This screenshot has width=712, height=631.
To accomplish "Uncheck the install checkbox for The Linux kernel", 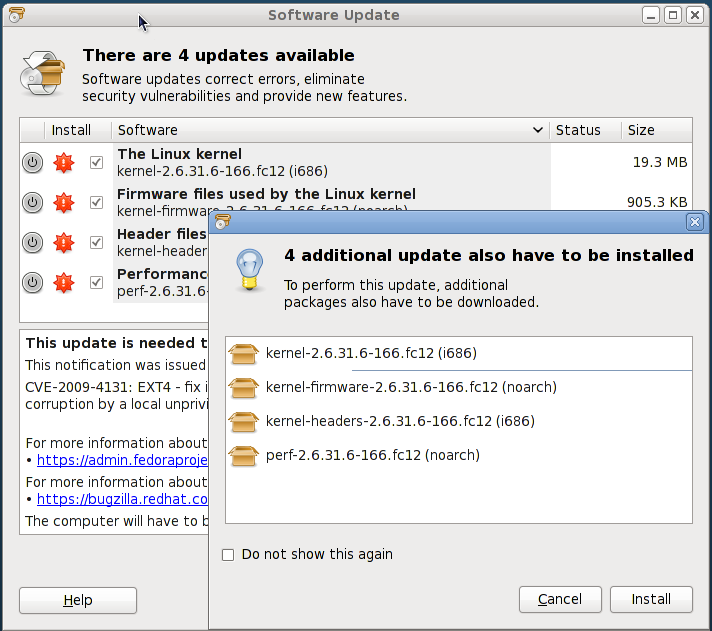I will pos(96,162).
